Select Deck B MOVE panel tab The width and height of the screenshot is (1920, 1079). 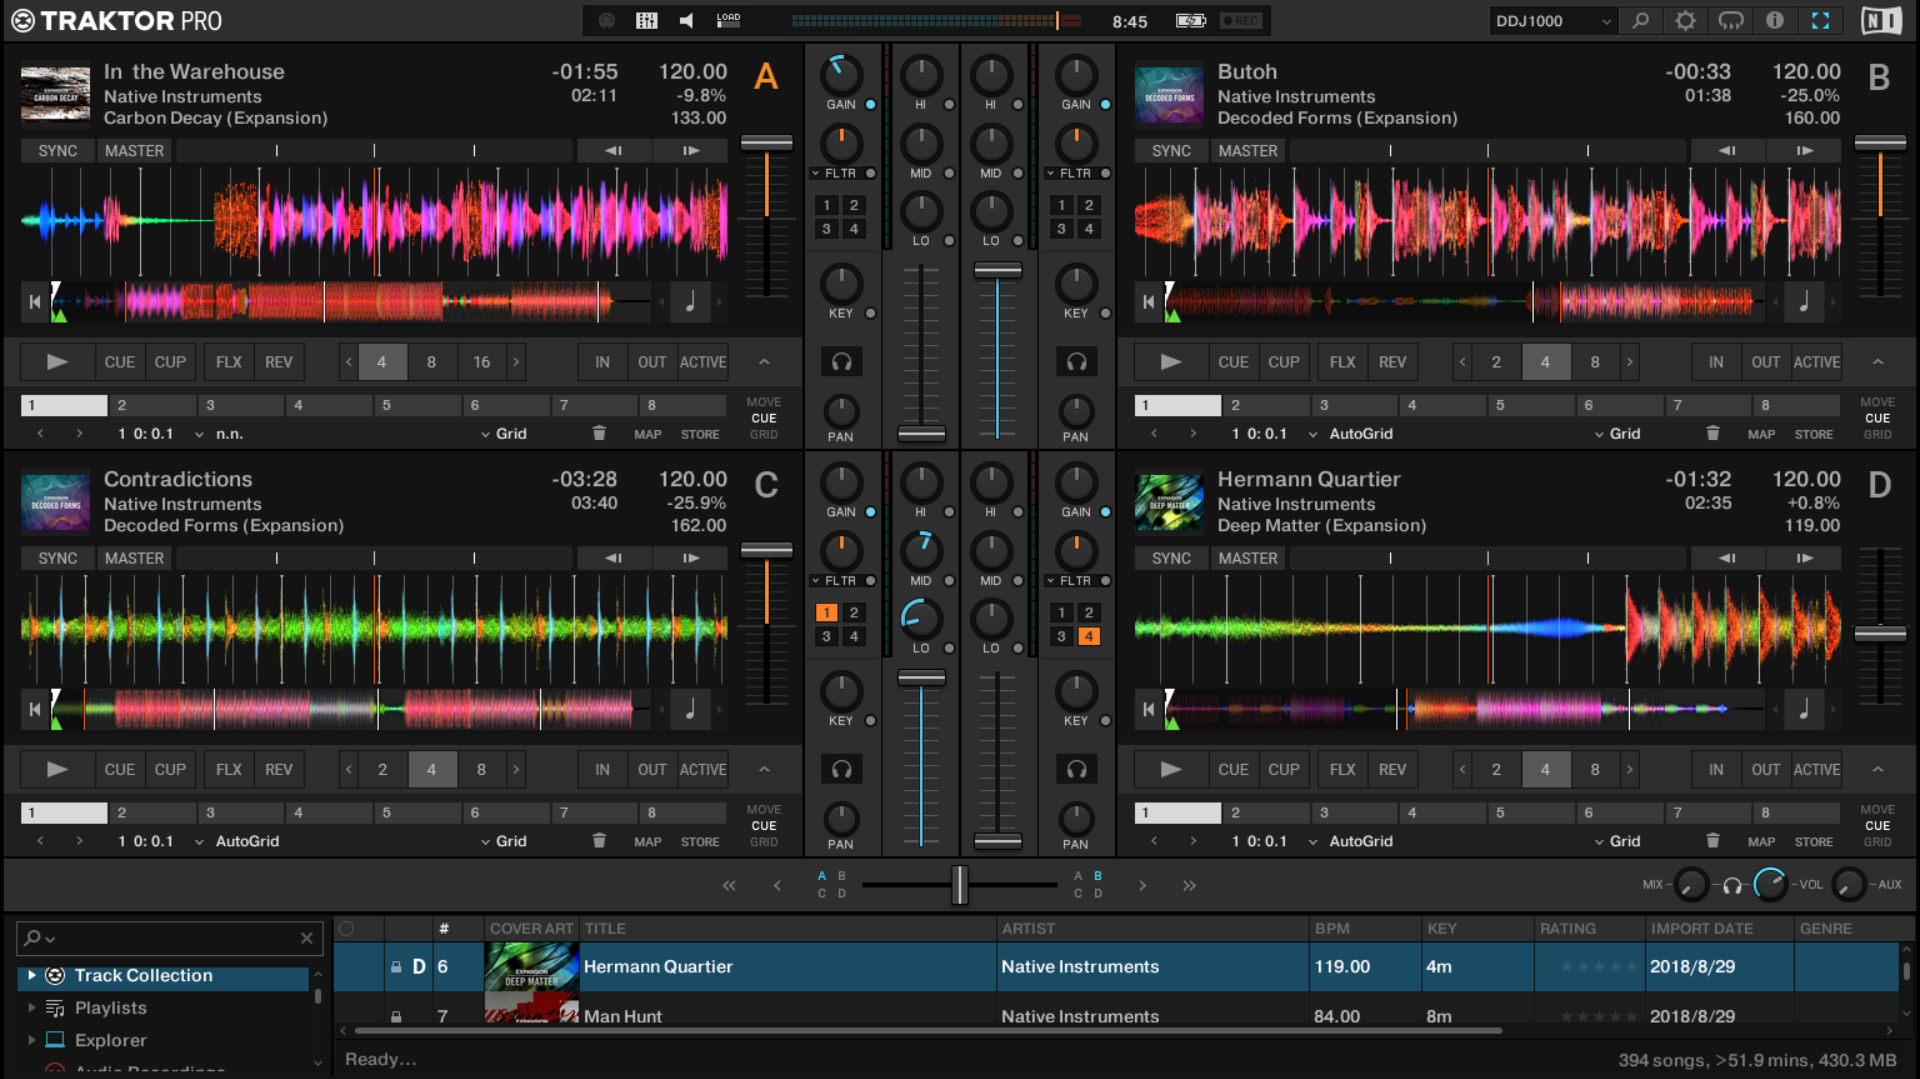(x=1878, y=402)
